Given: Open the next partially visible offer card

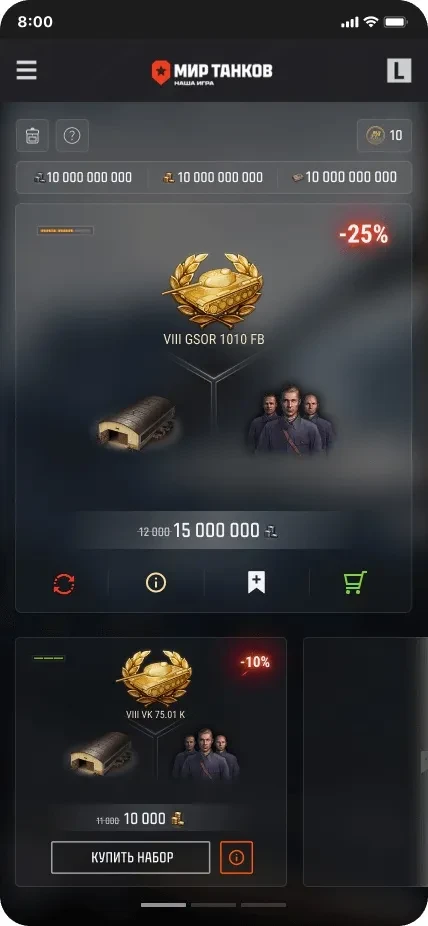Looking at the screenshot, I should point(365,762).
